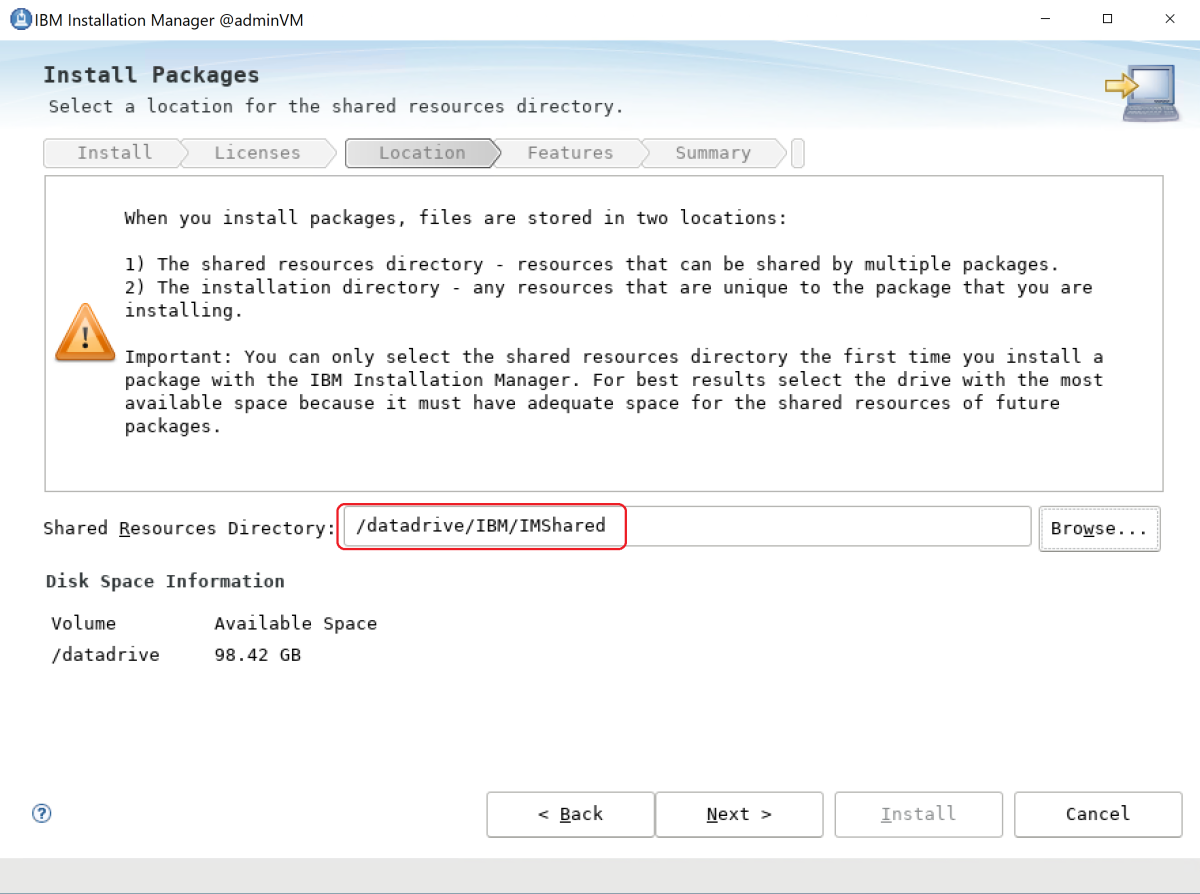Click the warning triangle icon
Viewport: 1200px width, 894px height.
84,330
